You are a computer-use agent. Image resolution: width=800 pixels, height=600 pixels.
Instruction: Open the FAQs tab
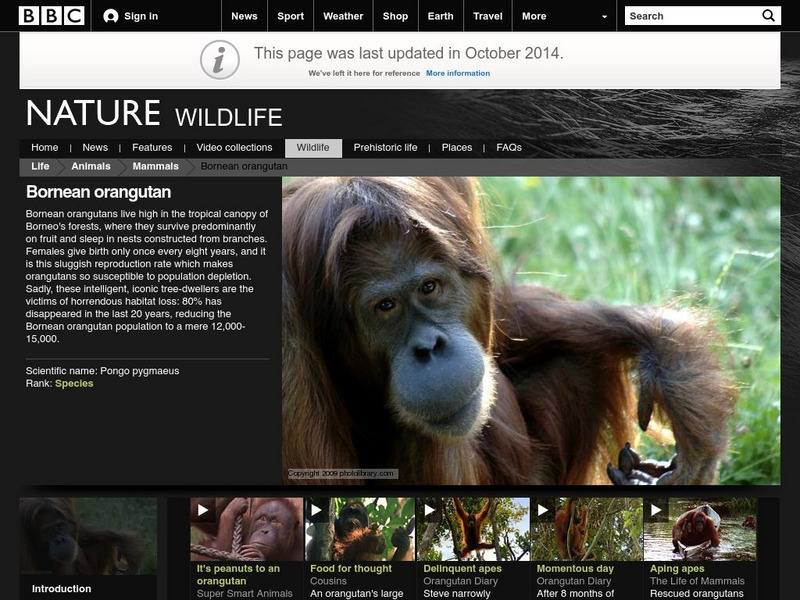509,147
